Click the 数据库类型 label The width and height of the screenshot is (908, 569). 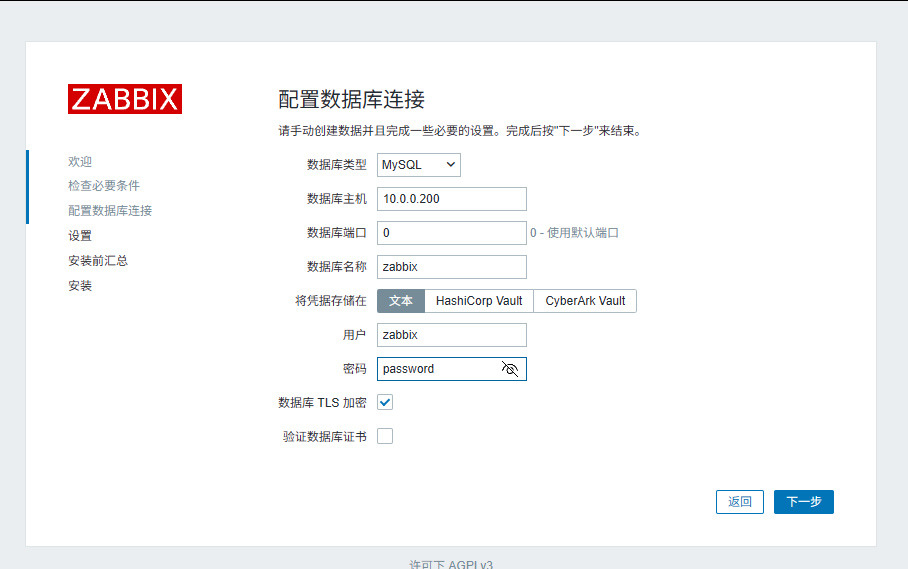point(336,165)
